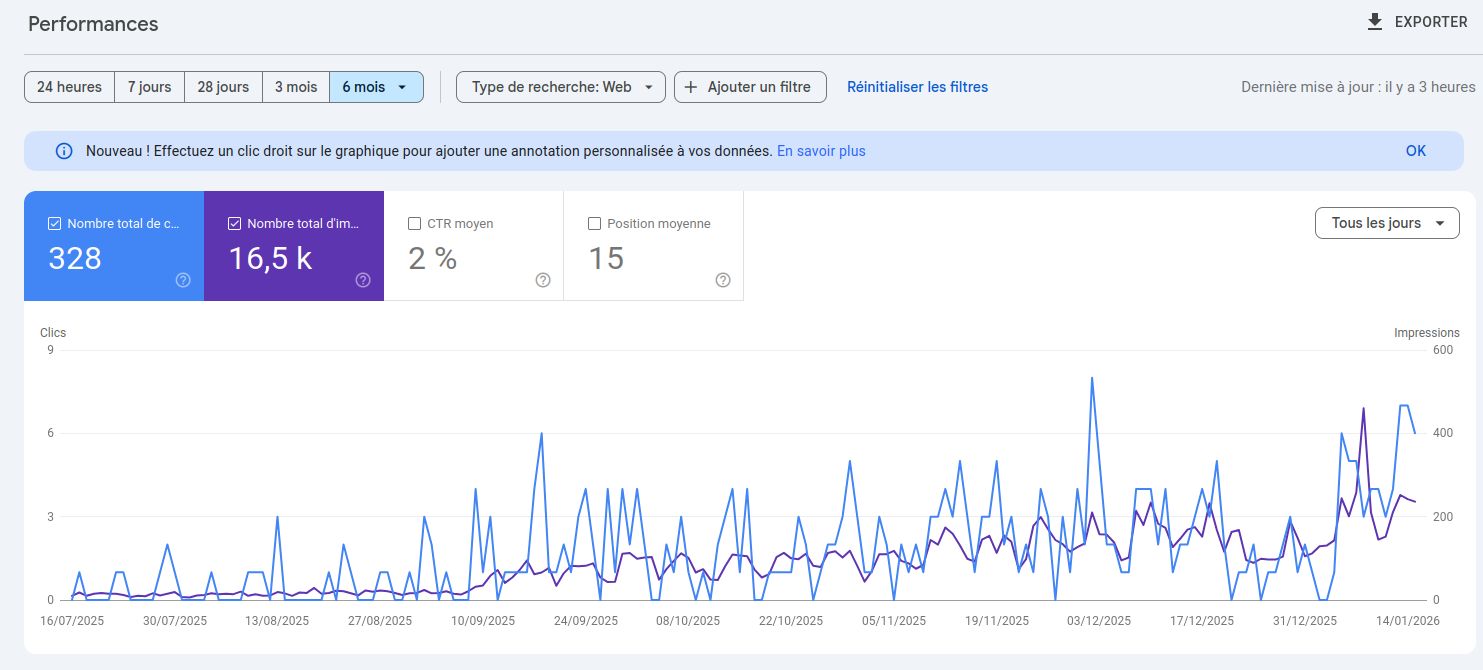Click the help icon on Position moyenne card
1483x670 pixels.
pos(723,281)
